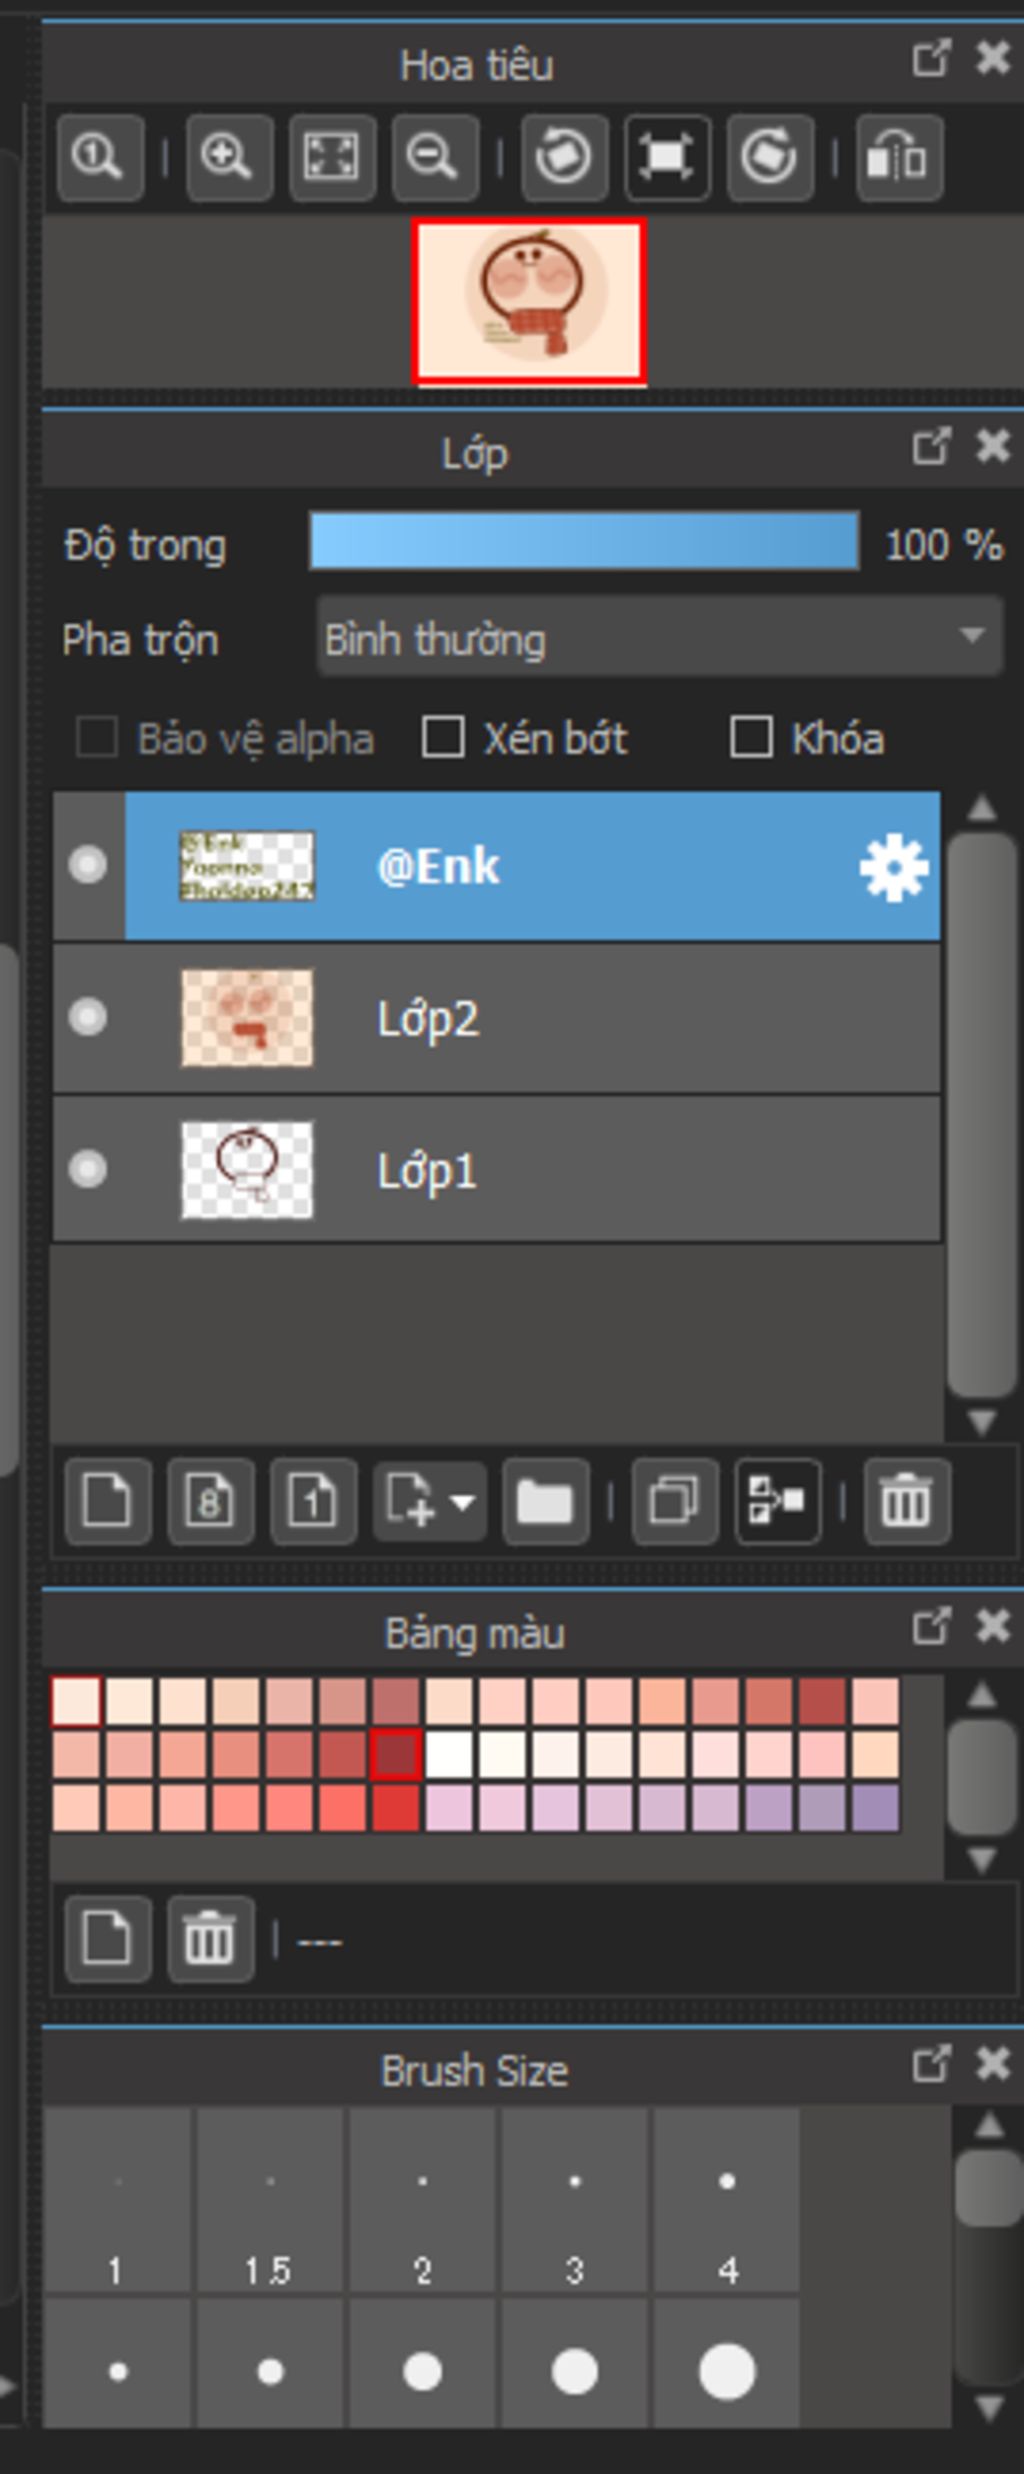Add a new 8-bit layer
Screen dimensions: 1024x2474
click(210, 1501)
